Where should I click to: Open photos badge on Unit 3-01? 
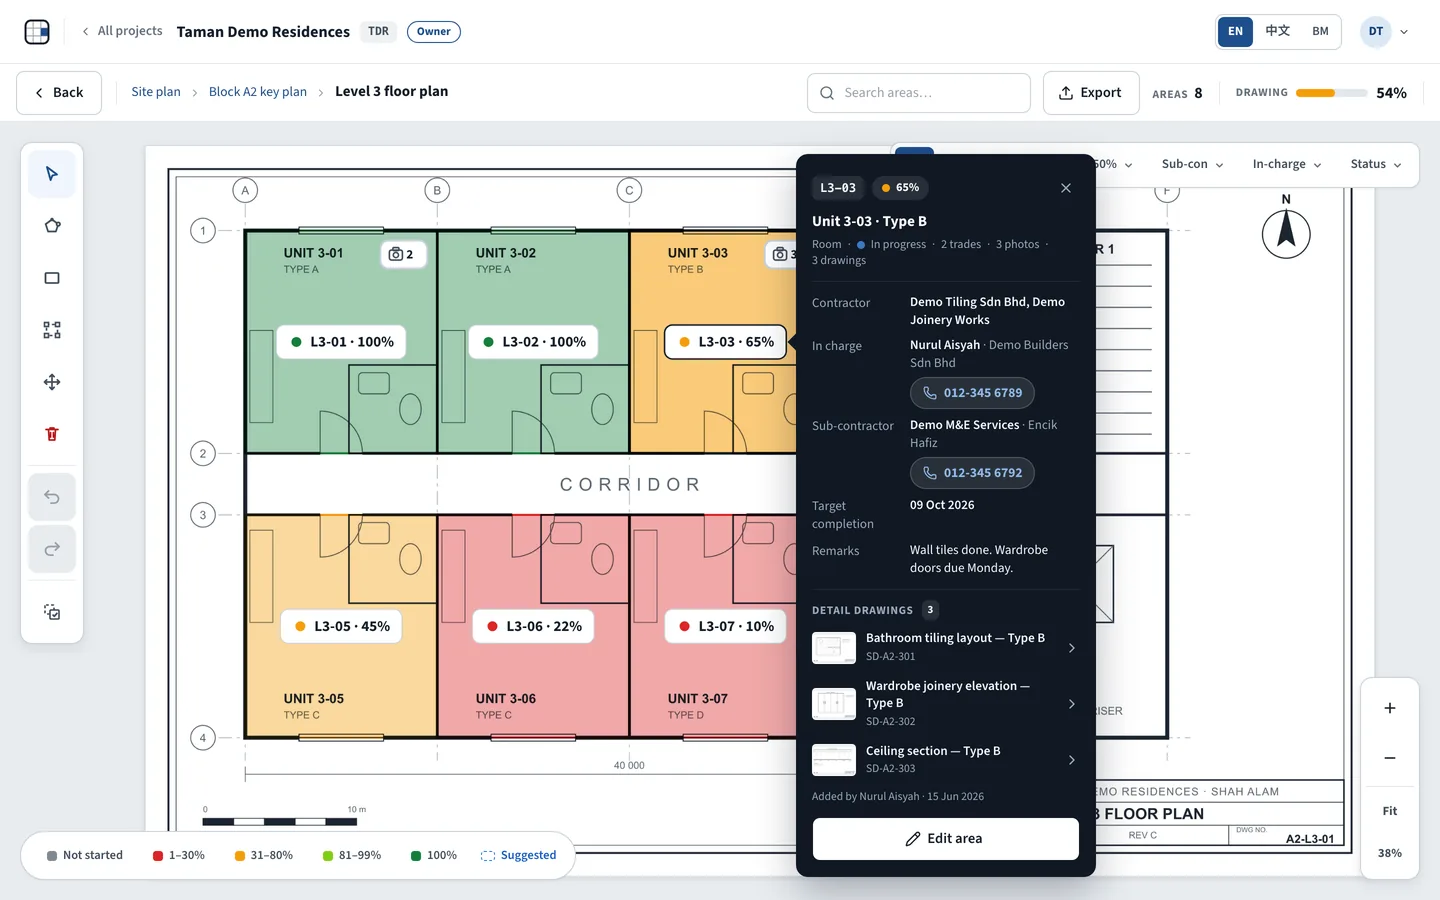point(403,254)
